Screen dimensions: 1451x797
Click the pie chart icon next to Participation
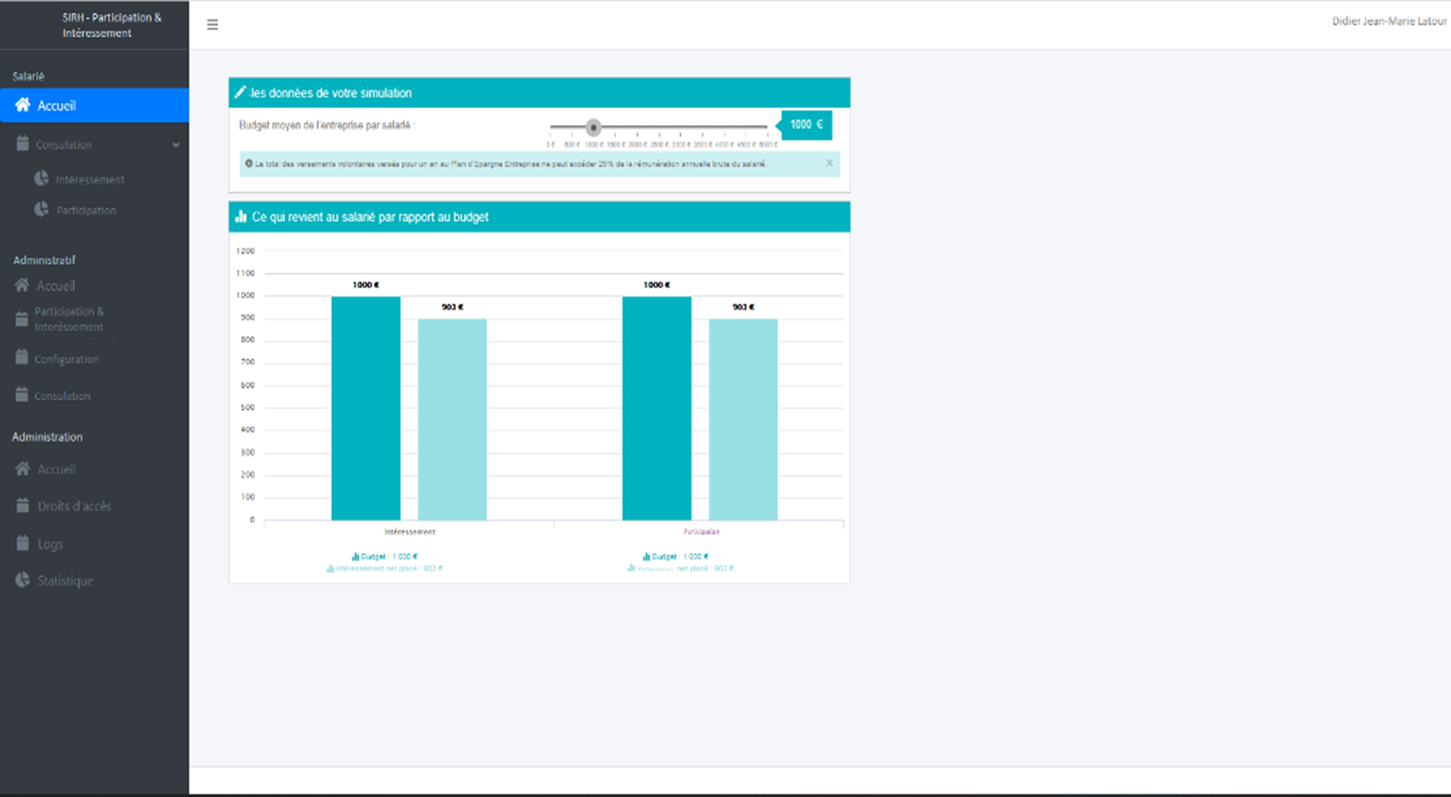pyautogui.click(x=41, y=210)
